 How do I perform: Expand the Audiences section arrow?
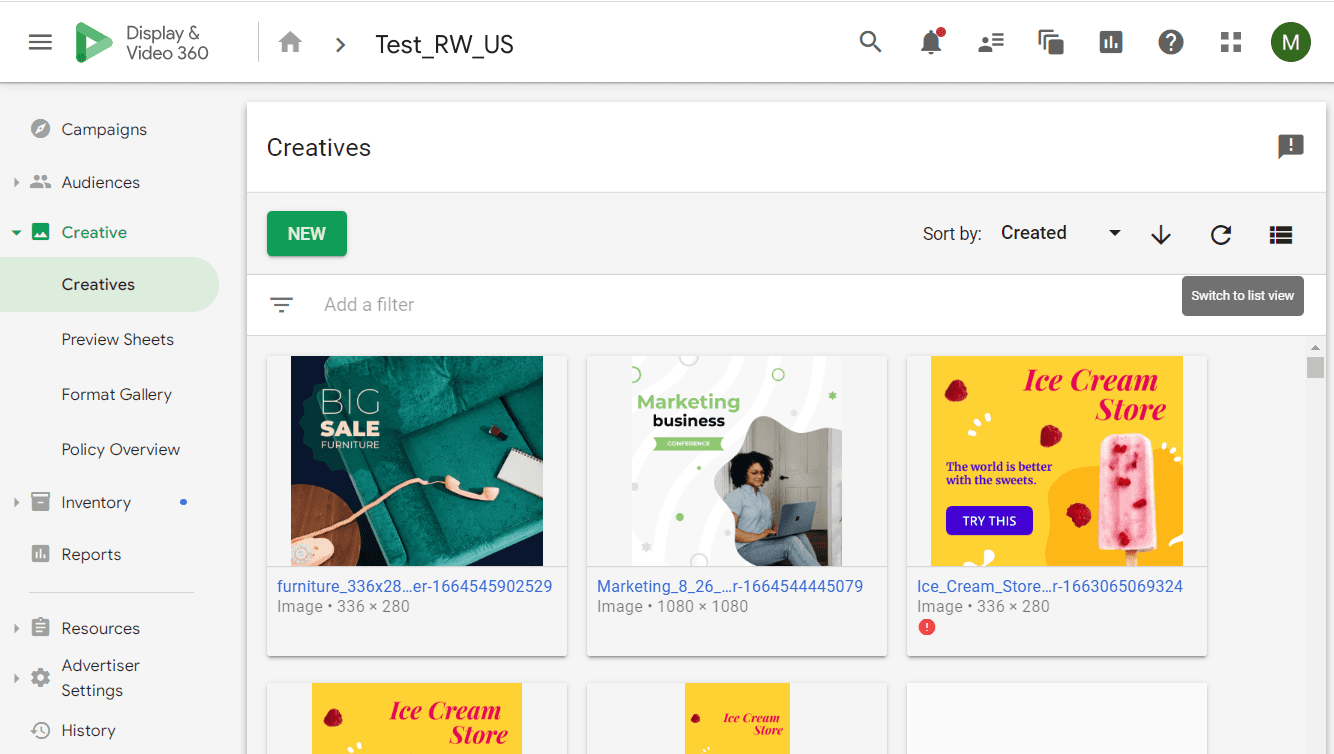tap(16, 182)
